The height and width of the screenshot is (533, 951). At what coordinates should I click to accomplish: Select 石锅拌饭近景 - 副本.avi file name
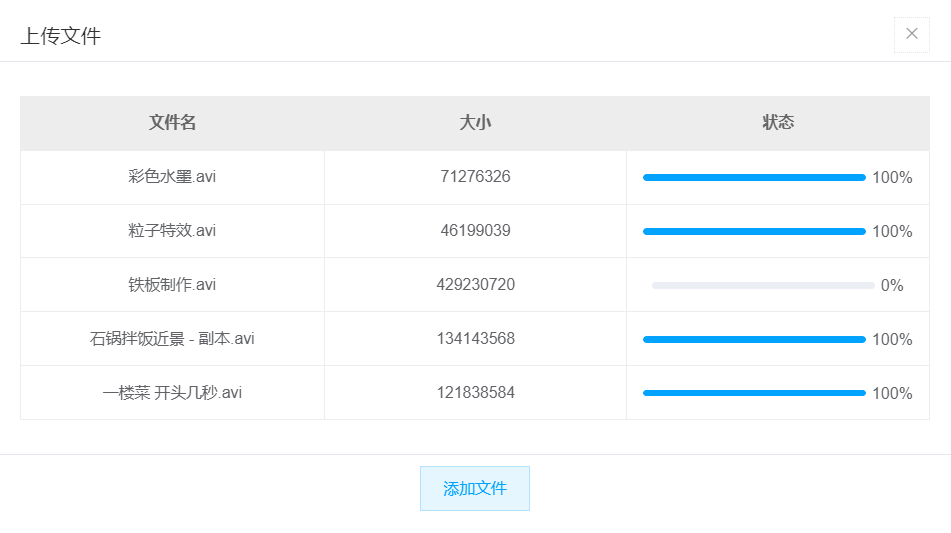point(172,338)
